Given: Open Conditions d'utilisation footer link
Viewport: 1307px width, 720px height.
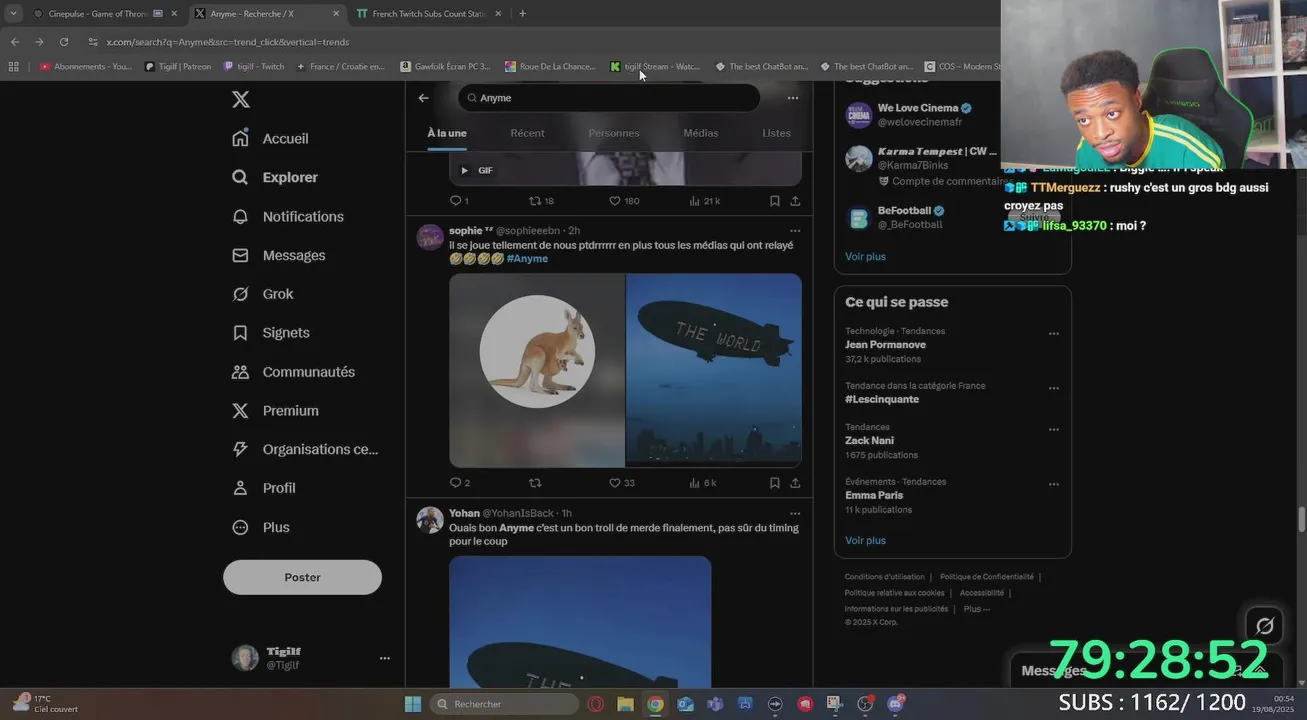Looking at the screenshot, I should 884,577.
